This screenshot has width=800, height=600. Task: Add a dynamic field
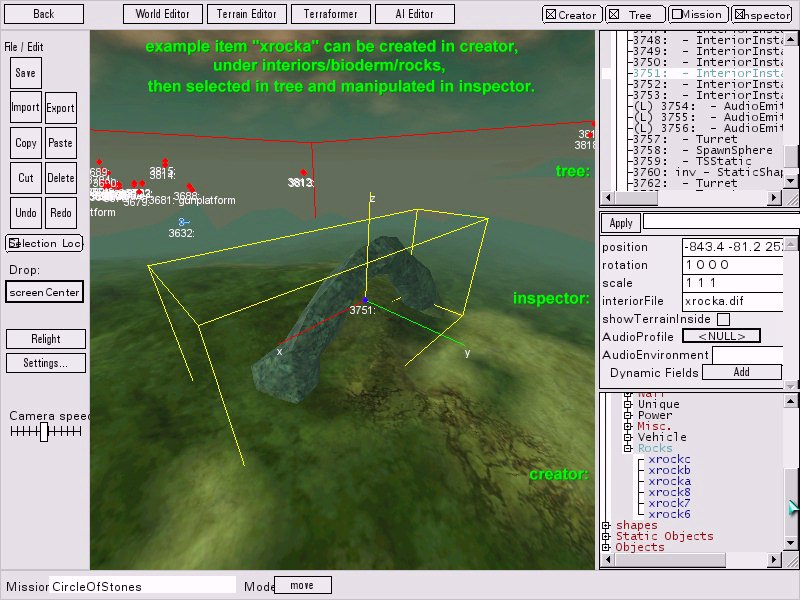click(742, 372)
